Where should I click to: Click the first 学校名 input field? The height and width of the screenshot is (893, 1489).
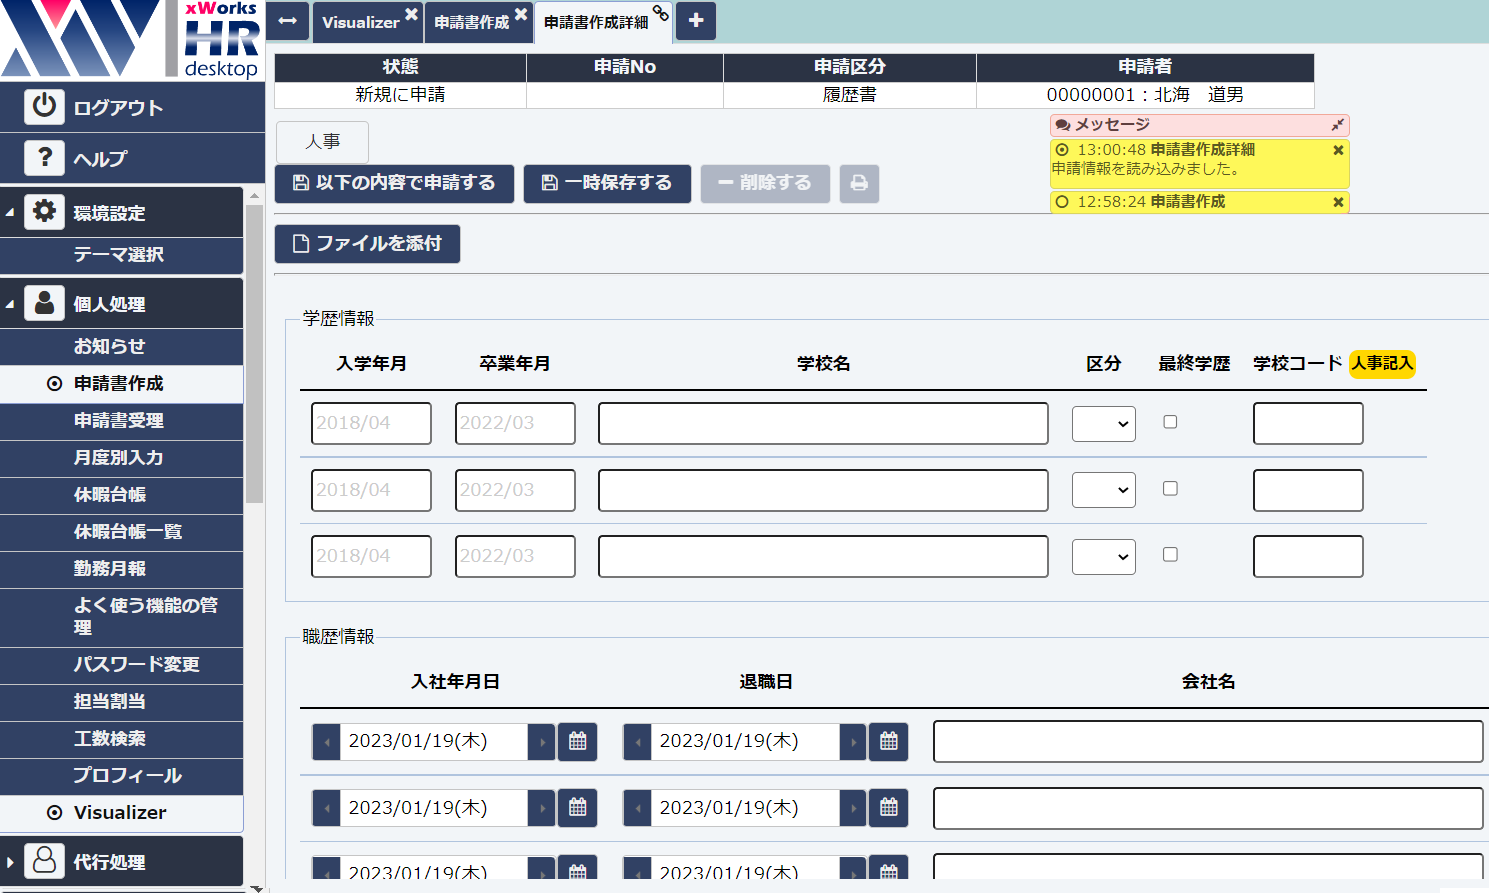coord(822,424)
